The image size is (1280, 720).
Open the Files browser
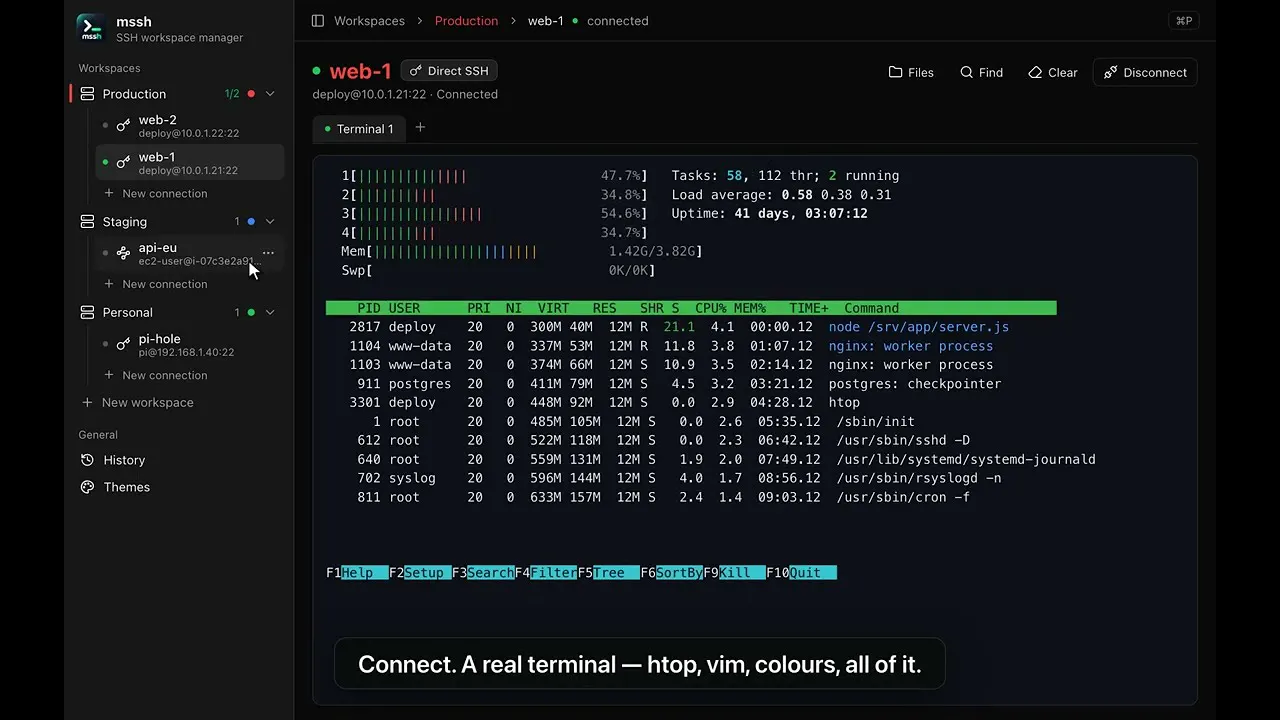click(911, 72)
